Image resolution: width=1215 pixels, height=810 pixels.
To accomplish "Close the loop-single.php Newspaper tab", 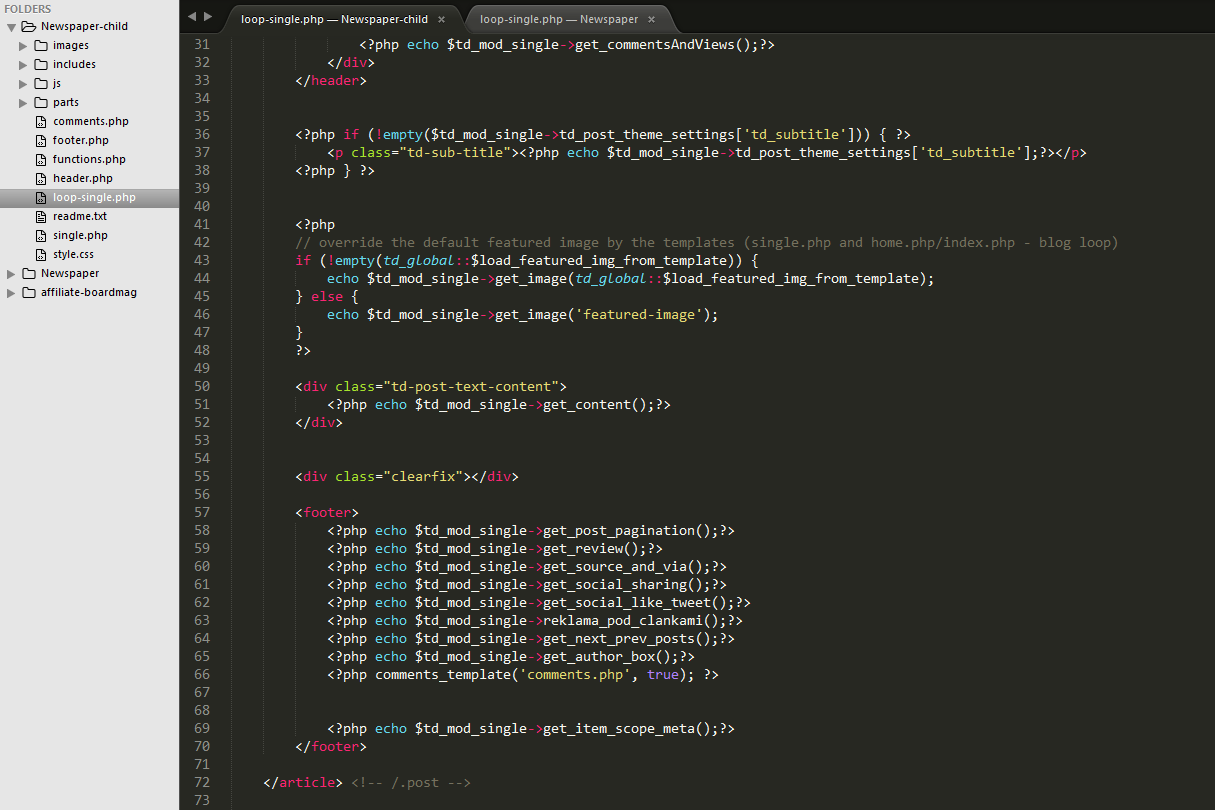I will coord(651,19).
